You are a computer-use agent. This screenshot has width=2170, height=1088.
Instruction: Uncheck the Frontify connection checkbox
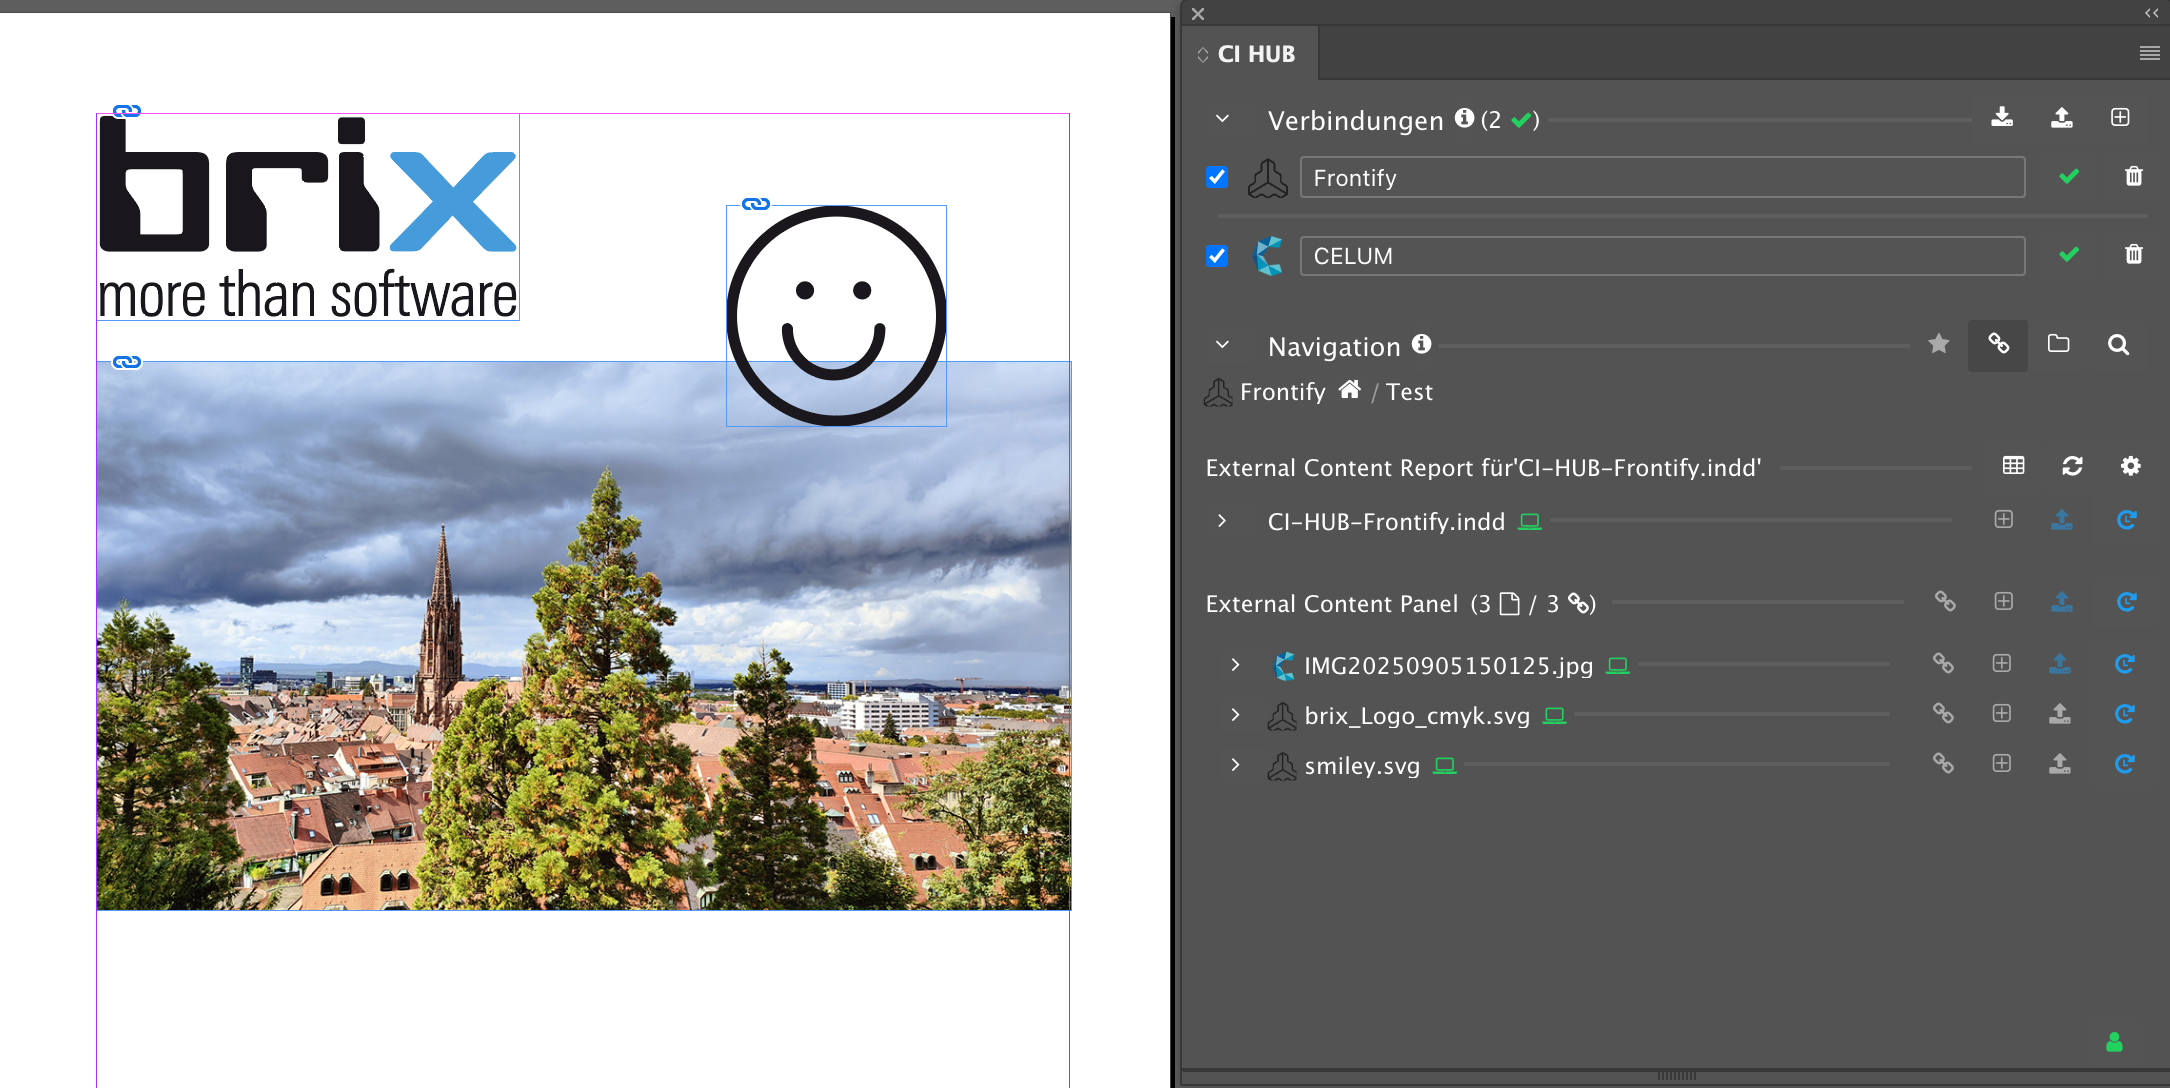pyautogui.click(x=1217, y=177)
